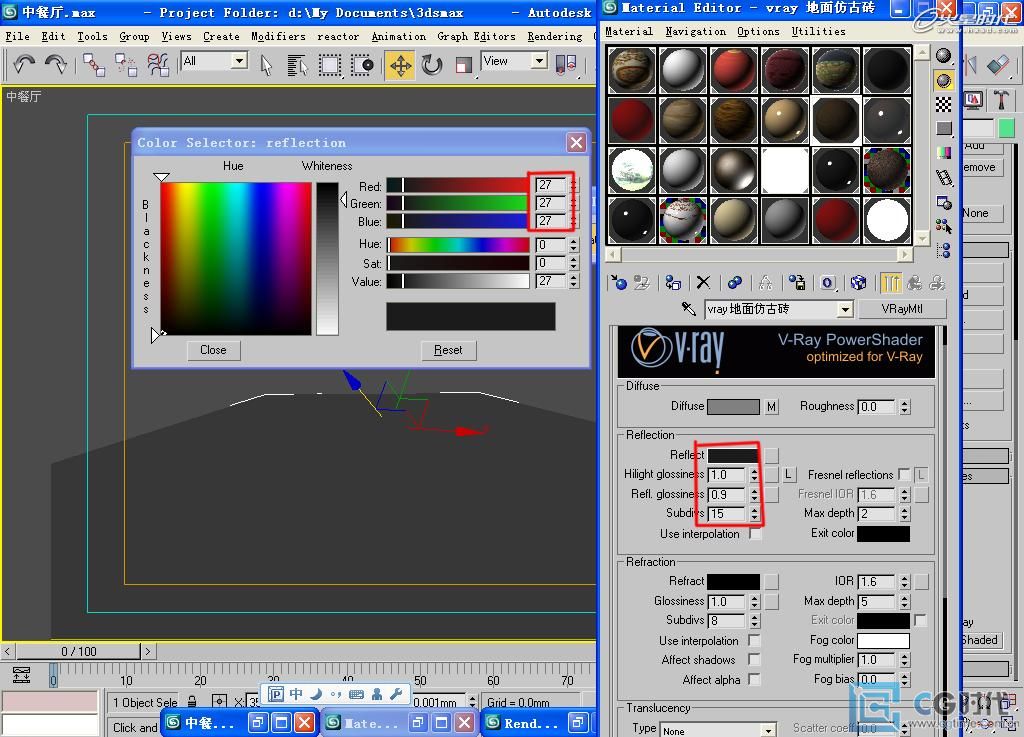Toggle the Backlight icon in Material Editor
Image resolution: width=1024 pixels, height=737 pixels.
pyautogui.click(x=944, y=81)
